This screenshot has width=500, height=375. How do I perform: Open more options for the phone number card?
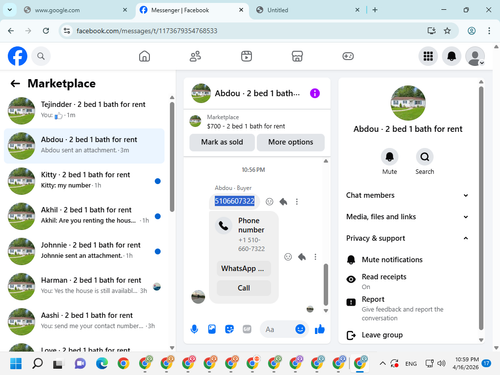[x=315, y=257]
